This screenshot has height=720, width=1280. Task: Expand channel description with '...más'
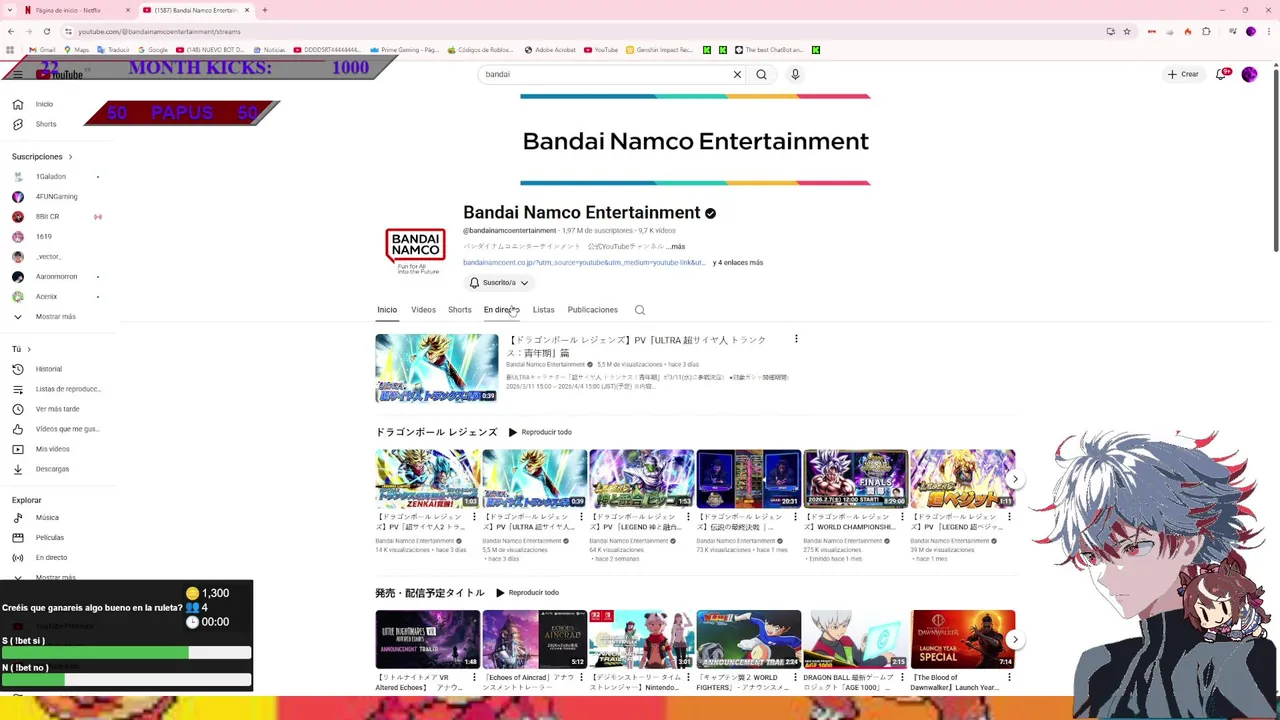click(677, 246)
